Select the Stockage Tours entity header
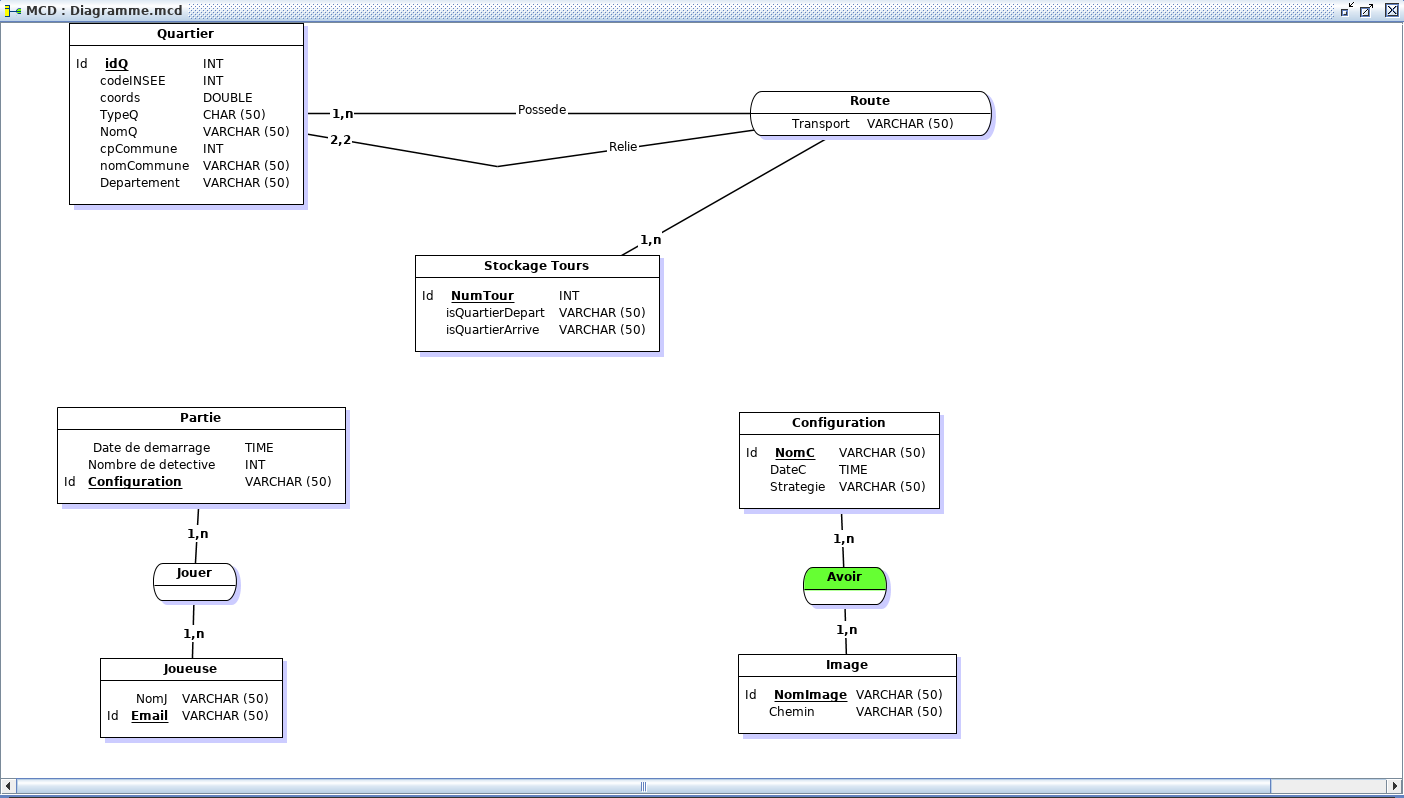Screen dimensions: 1404x798 537,266
